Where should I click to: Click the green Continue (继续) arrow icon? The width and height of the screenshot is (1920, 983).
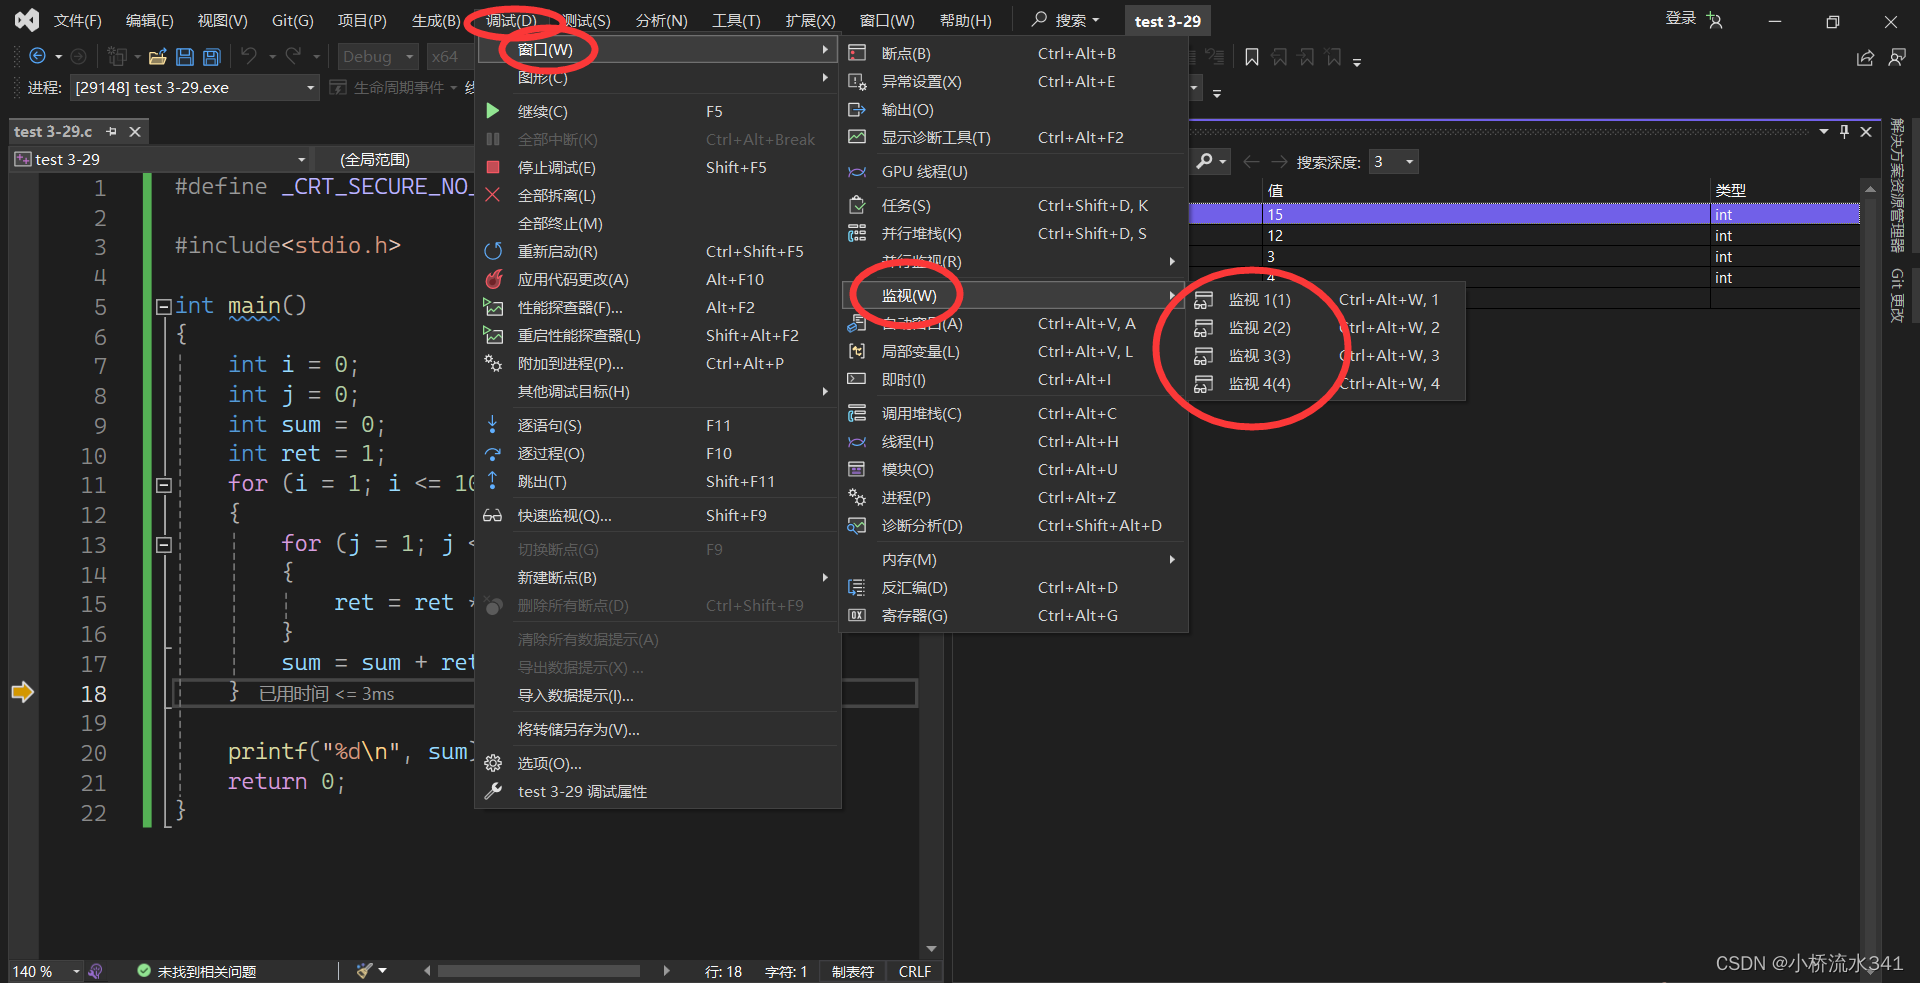click(493, 111)
